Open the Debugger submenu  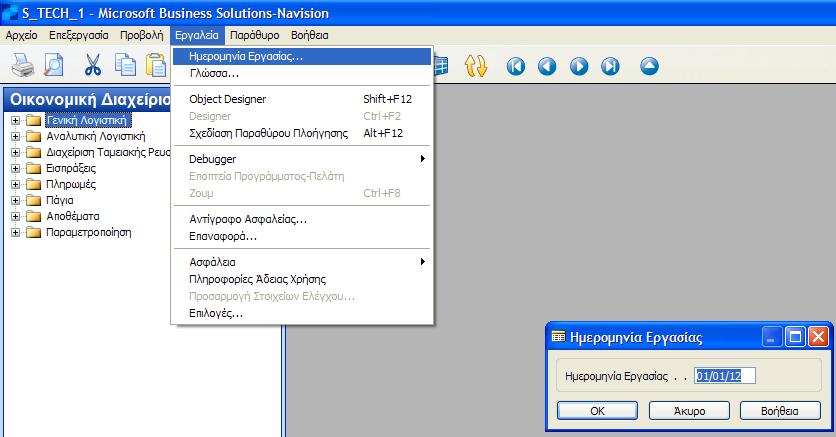click(x=302, y=159)
